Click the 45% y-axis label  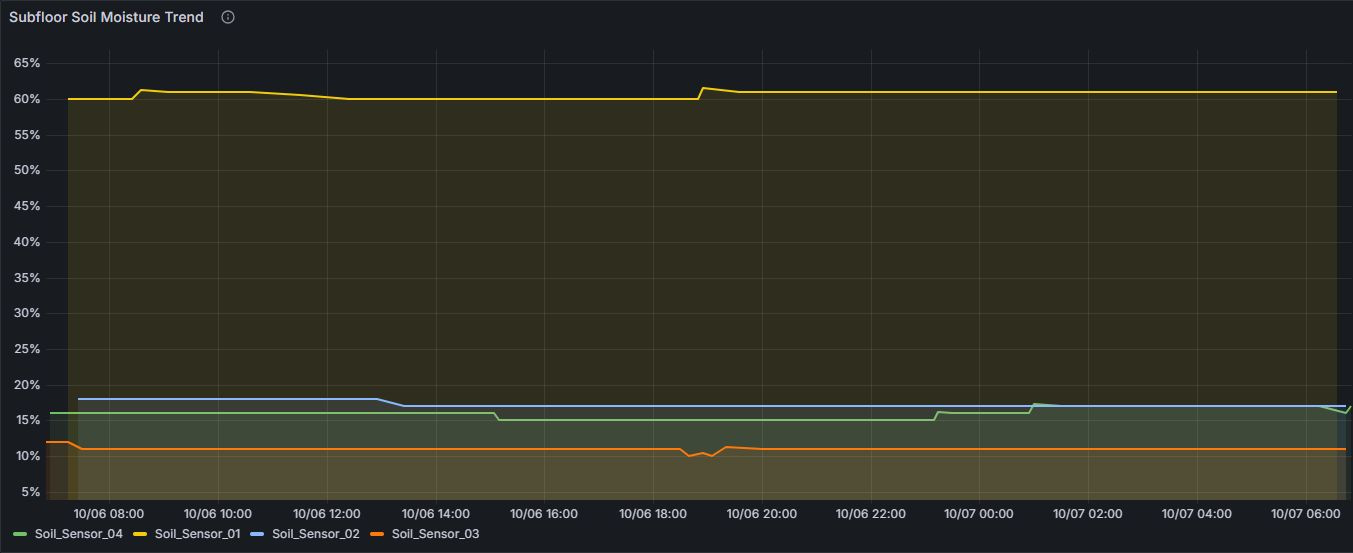(27, 206)
